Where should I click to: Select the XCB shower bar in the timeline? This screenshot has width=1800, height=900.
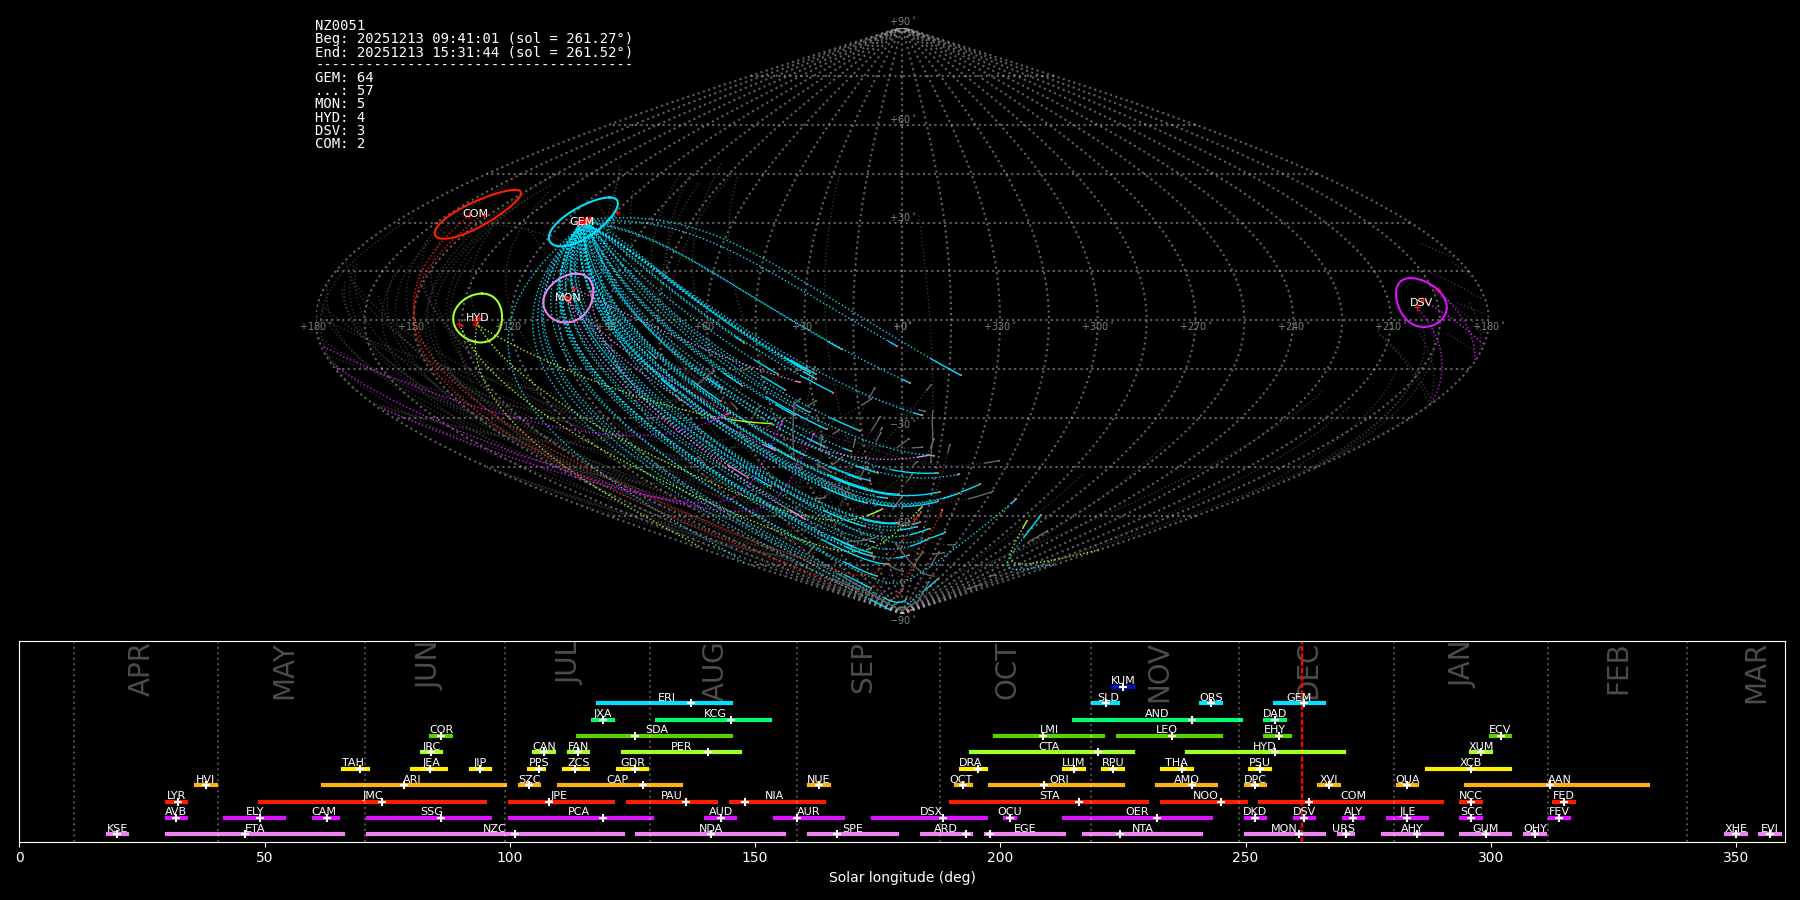[1468, 769]
